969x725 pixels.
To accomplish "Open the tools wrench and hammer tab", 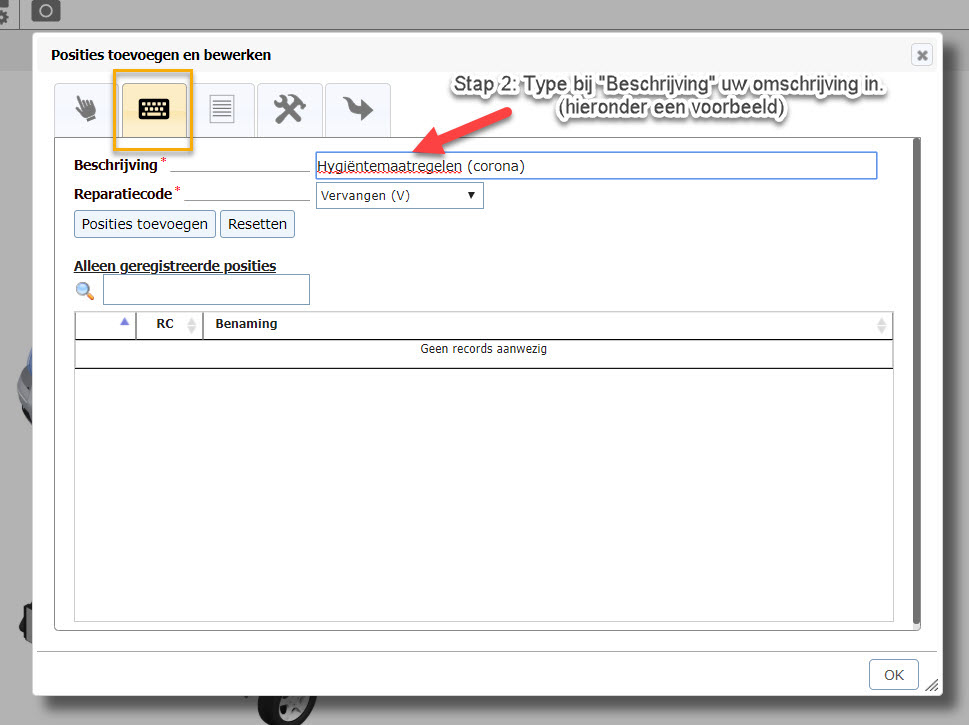I will coord(289,110).
